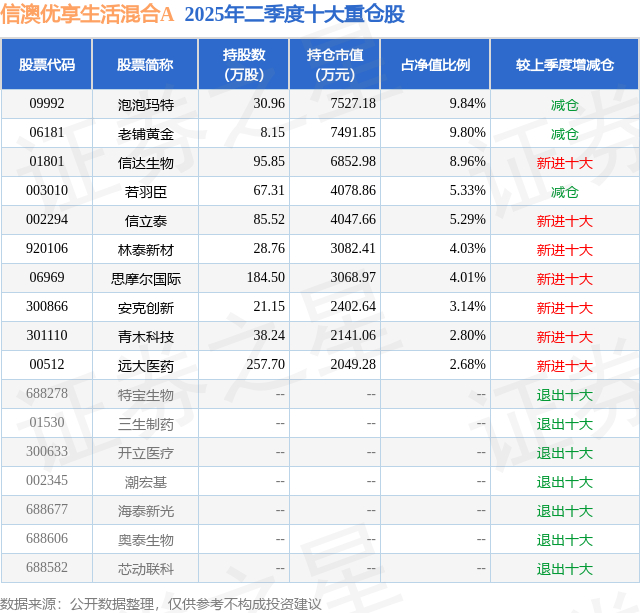
Task: Select stock name 三生制药
Action: click(146, 424)
